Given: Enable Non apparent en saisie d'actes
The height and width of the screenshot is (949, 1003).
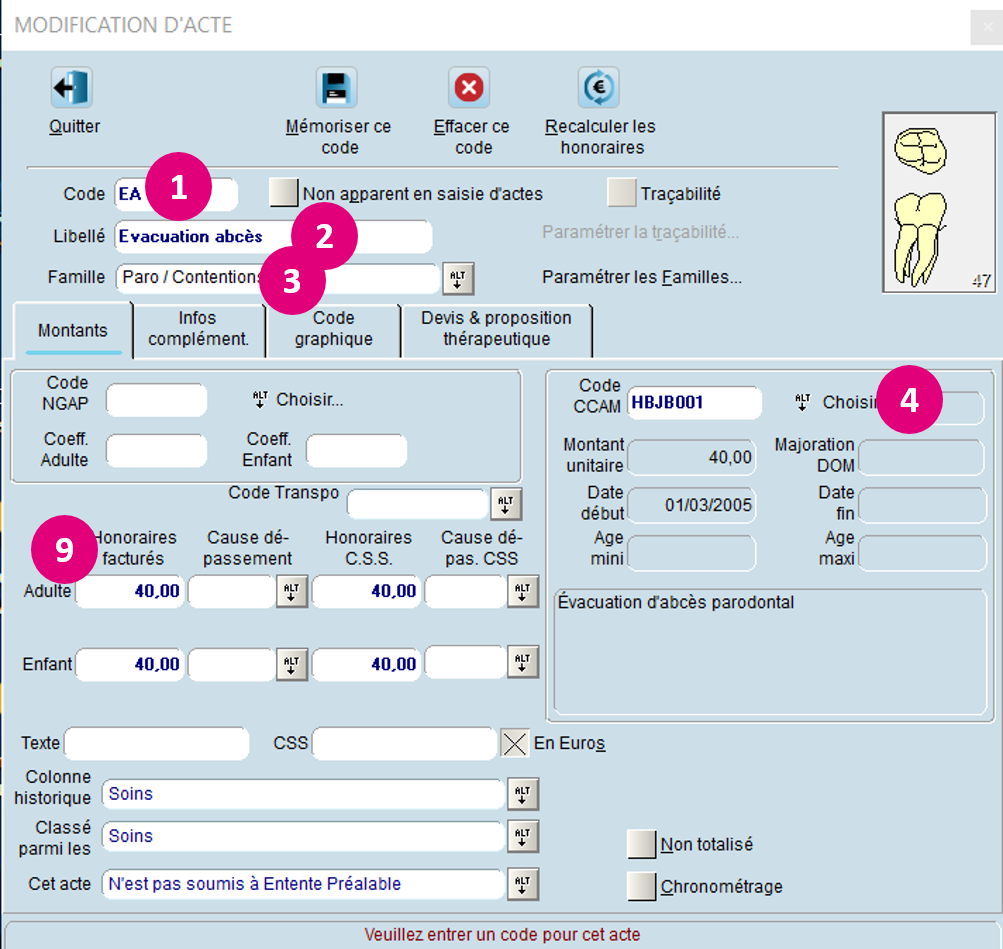Looking at the screenshot, I should [x=284, y=193].
